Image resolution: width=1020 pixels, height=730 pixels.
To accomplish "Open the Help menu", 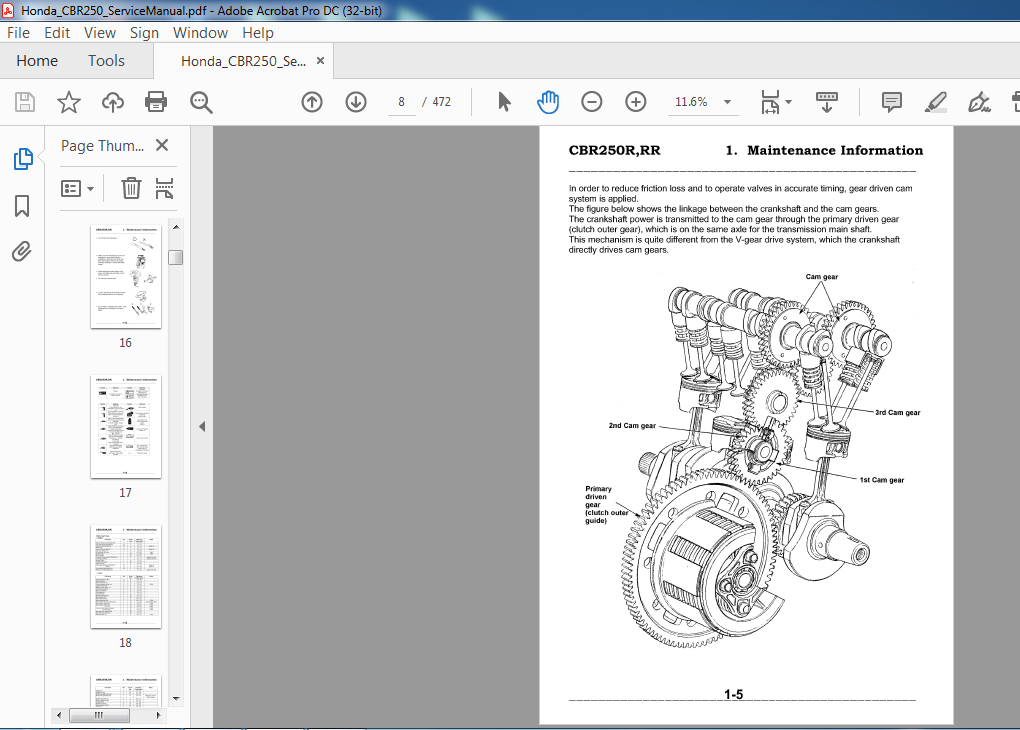I will click(x=258, y=33).
